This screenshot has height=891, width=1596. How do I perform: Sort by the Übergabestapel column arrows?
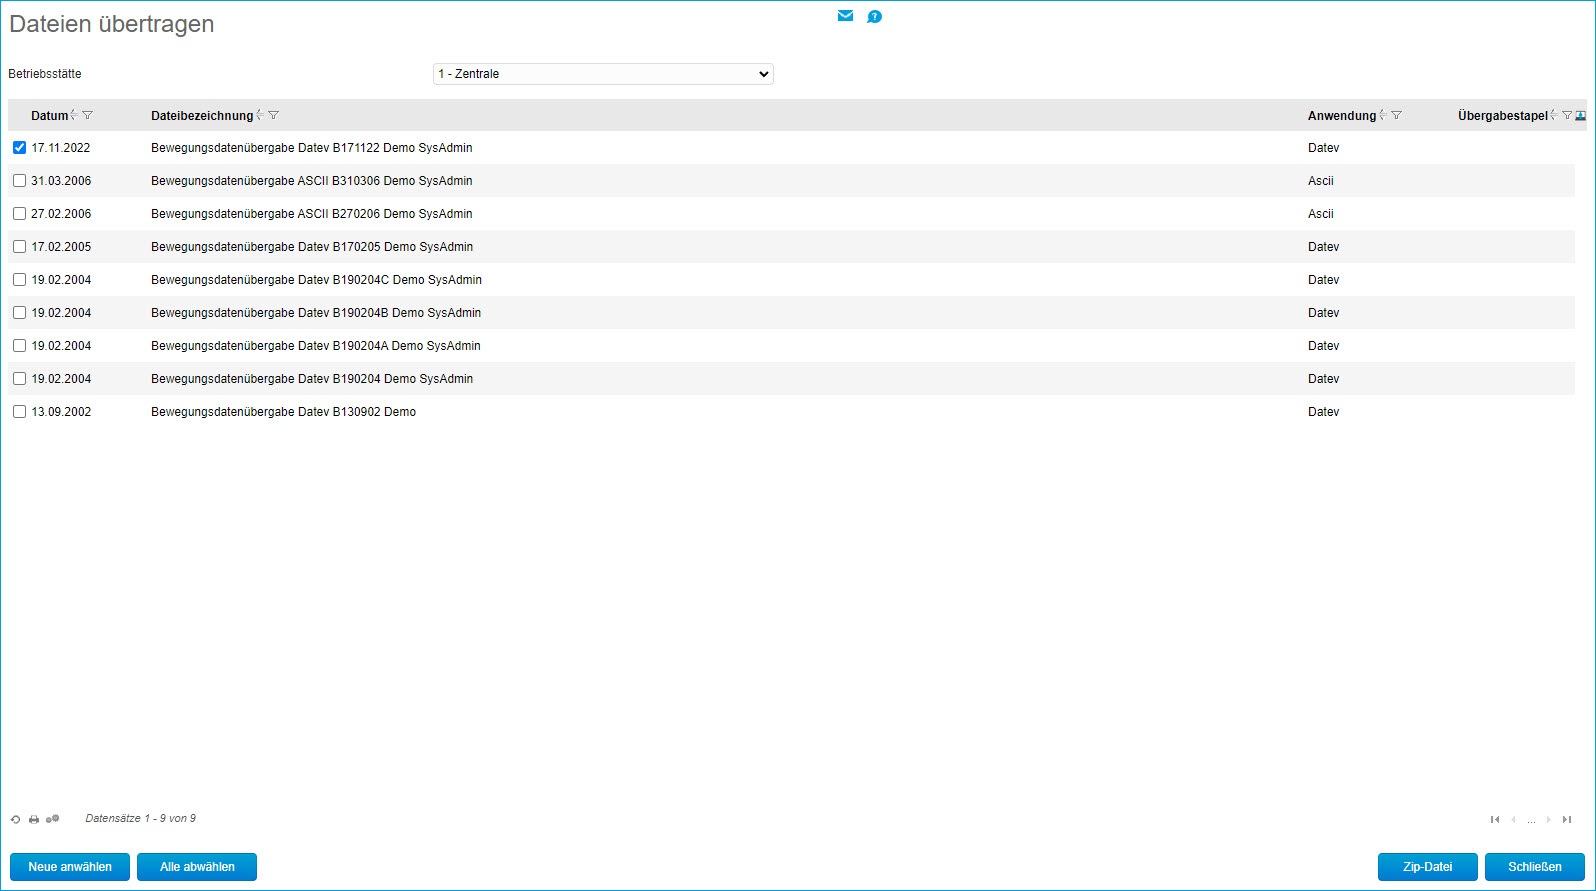(1553, 115)
